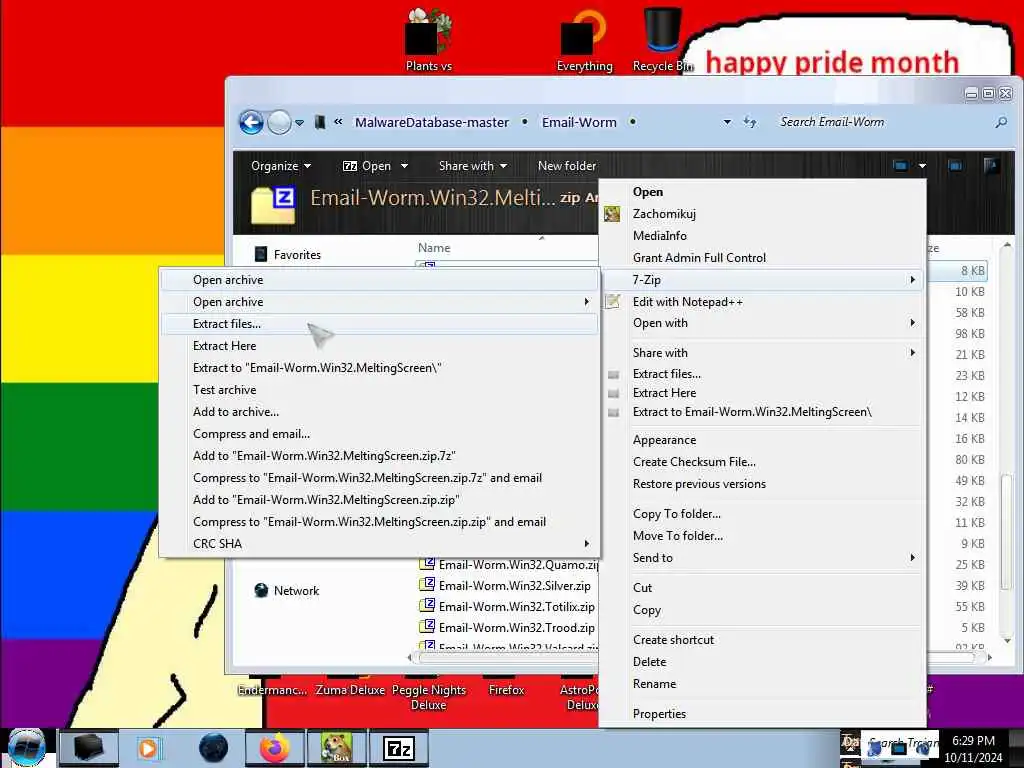Click the Box game taskbar icon
This screenshot has height=768, width=1024.
point(337,748)
